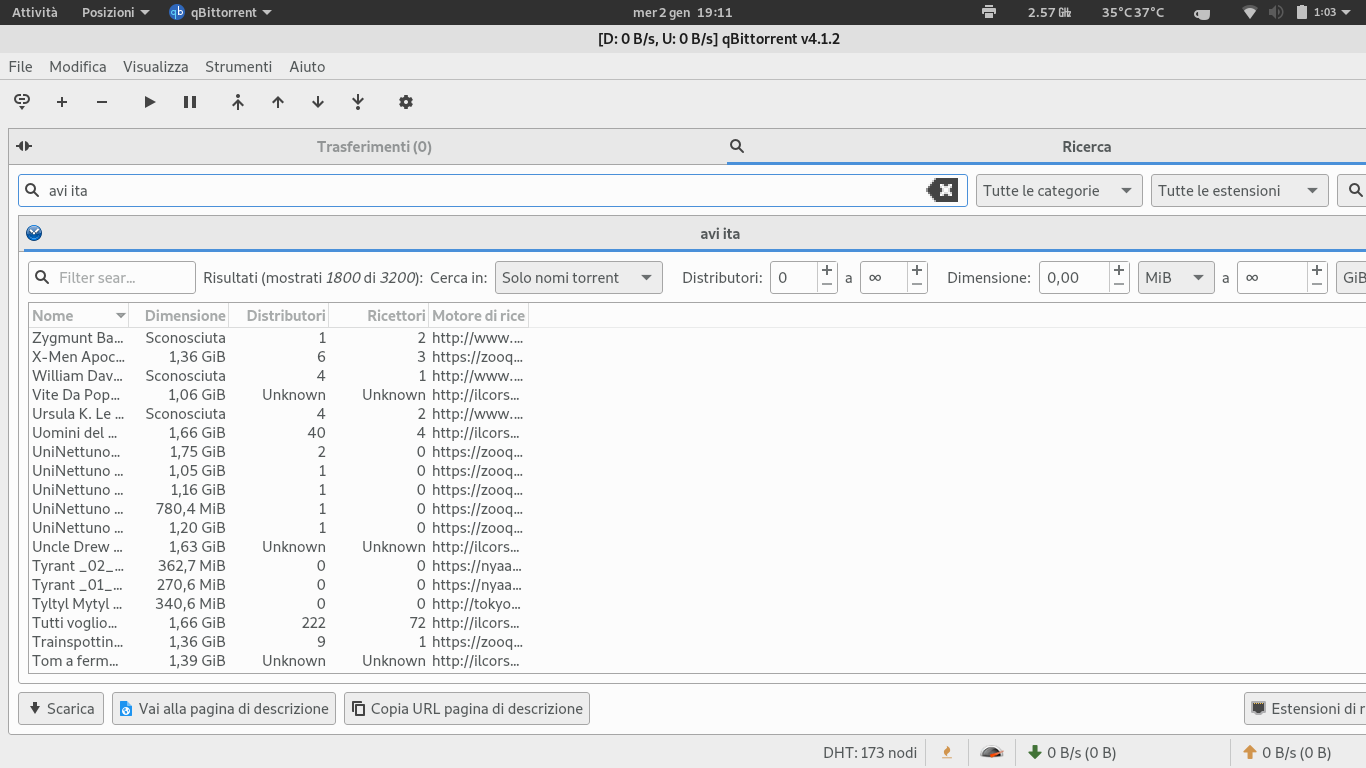Click the Scarica button
The height and width of the screenshot is (768, 1366).
click(61, 708)
